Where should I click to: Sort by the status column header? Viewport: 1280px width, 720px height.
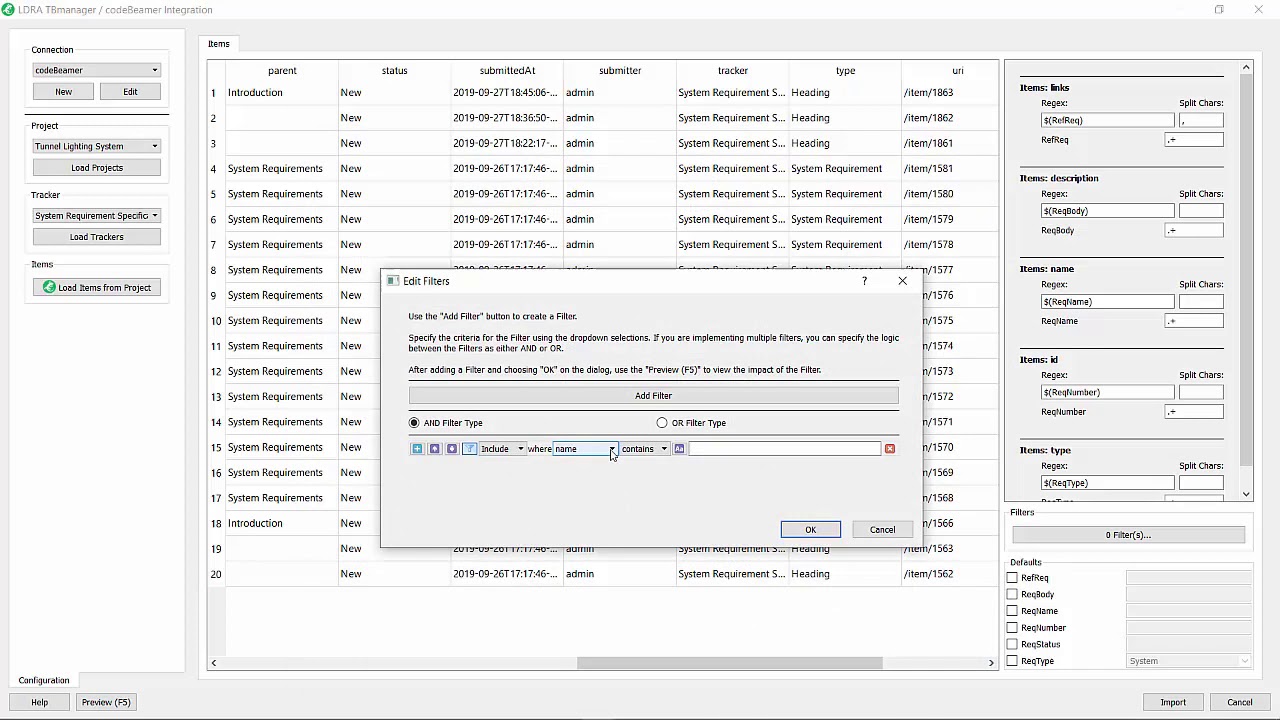[x=394, y=71]
